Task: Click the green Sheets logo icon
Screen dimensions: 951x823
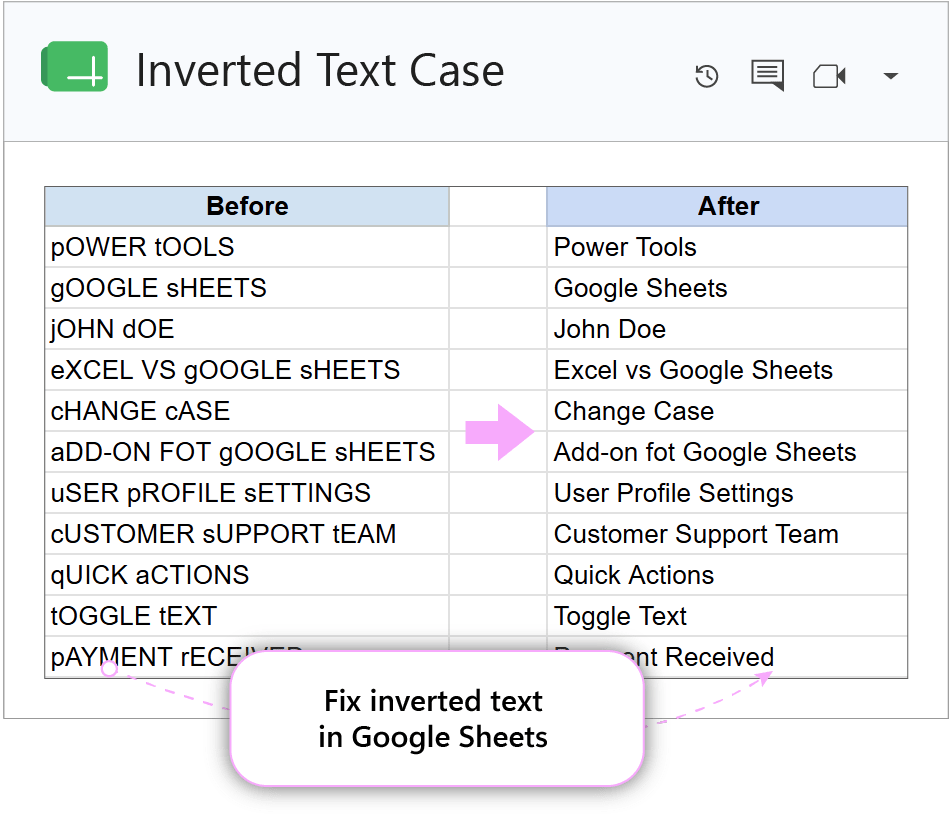Action: click(x=75, y=67)
